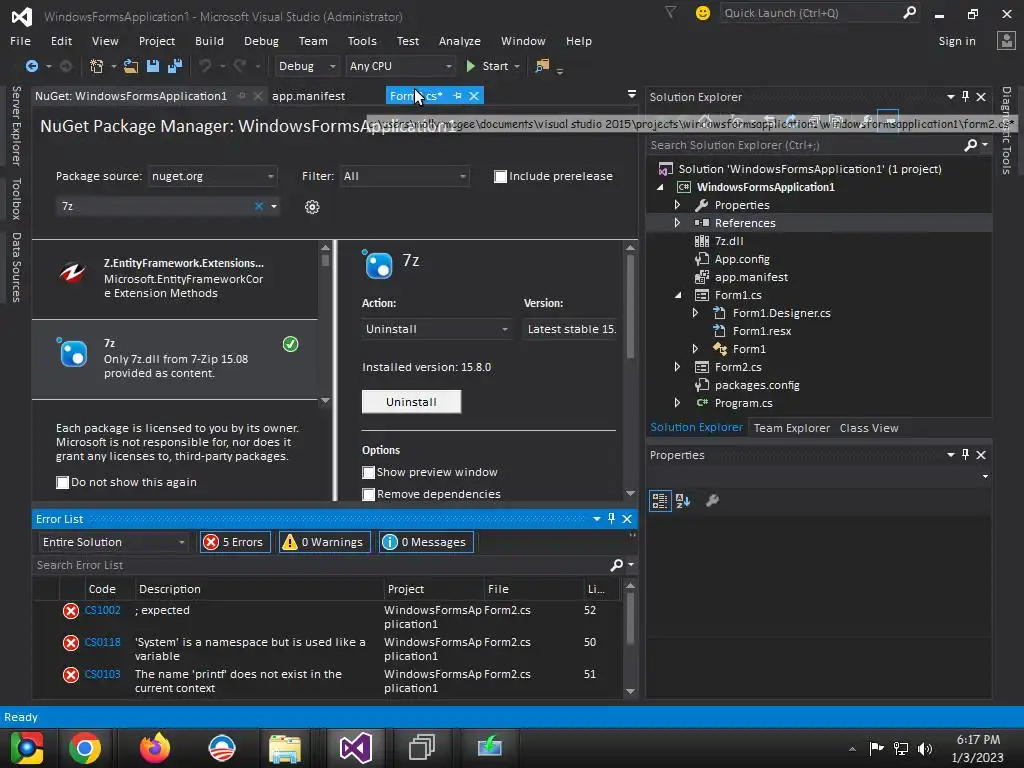This screenshot has width=1024, height=768.
Task: Open Chrome from the taskbar
Action: tap(85, 748)
